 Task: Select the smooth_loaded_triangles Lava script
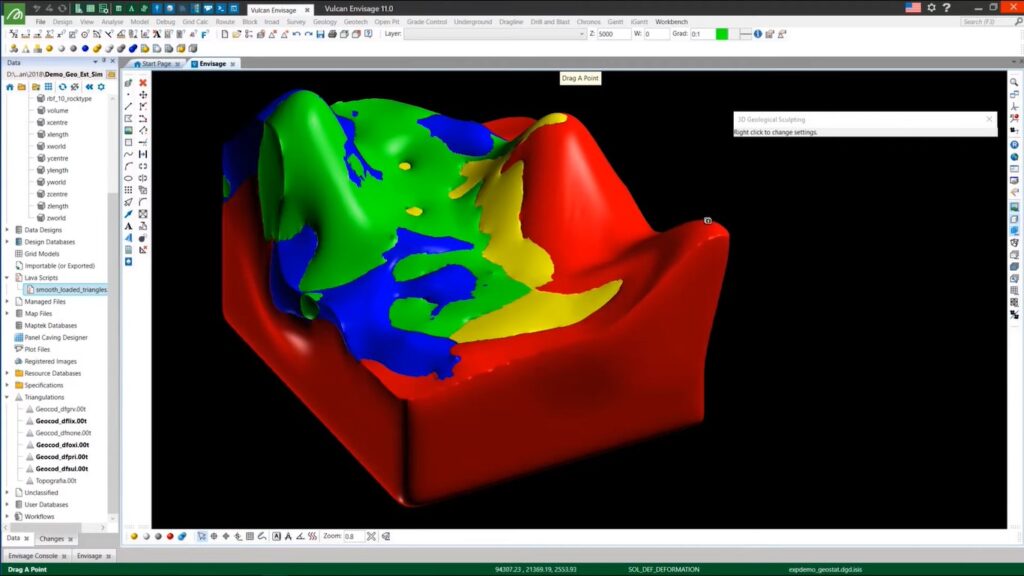(x=70, y=290)
